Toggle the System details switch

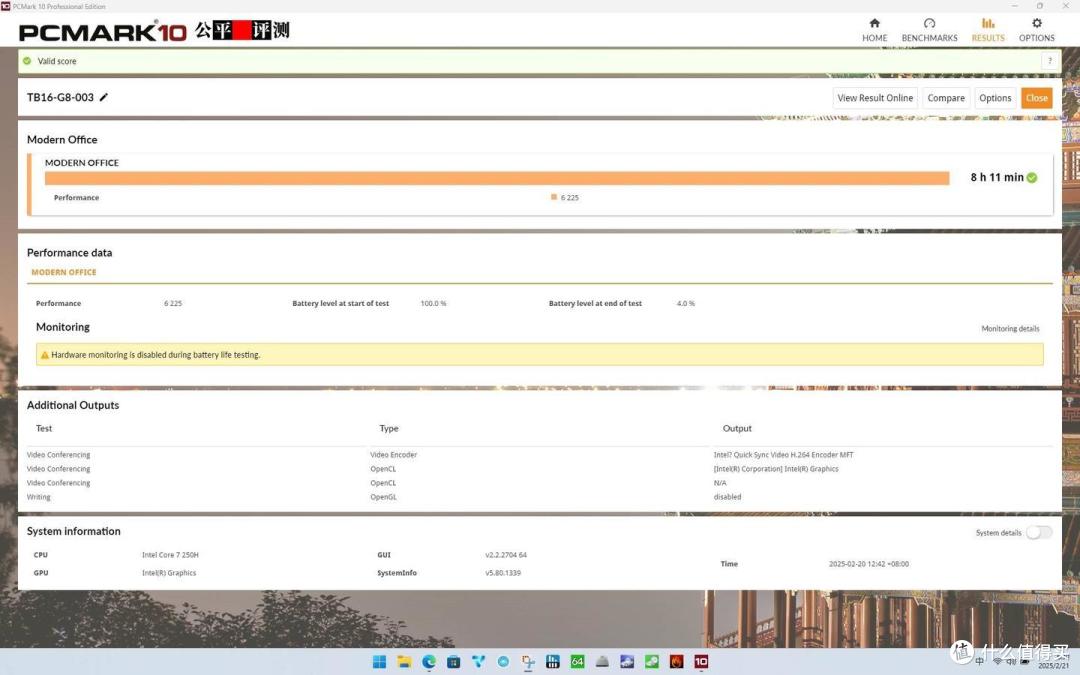tap(1039, 532)
